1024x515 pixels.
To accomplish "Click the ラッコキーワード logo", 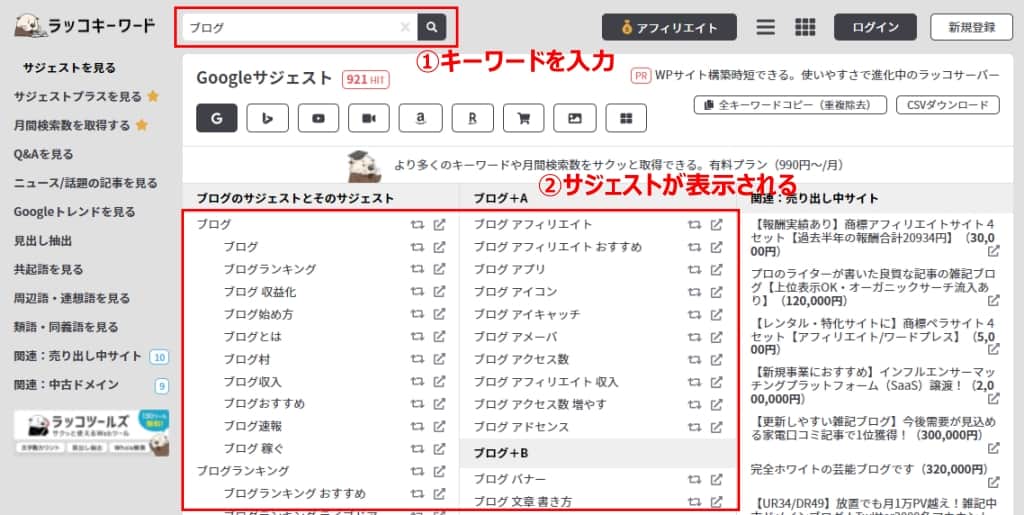I will tap(85, 26).
